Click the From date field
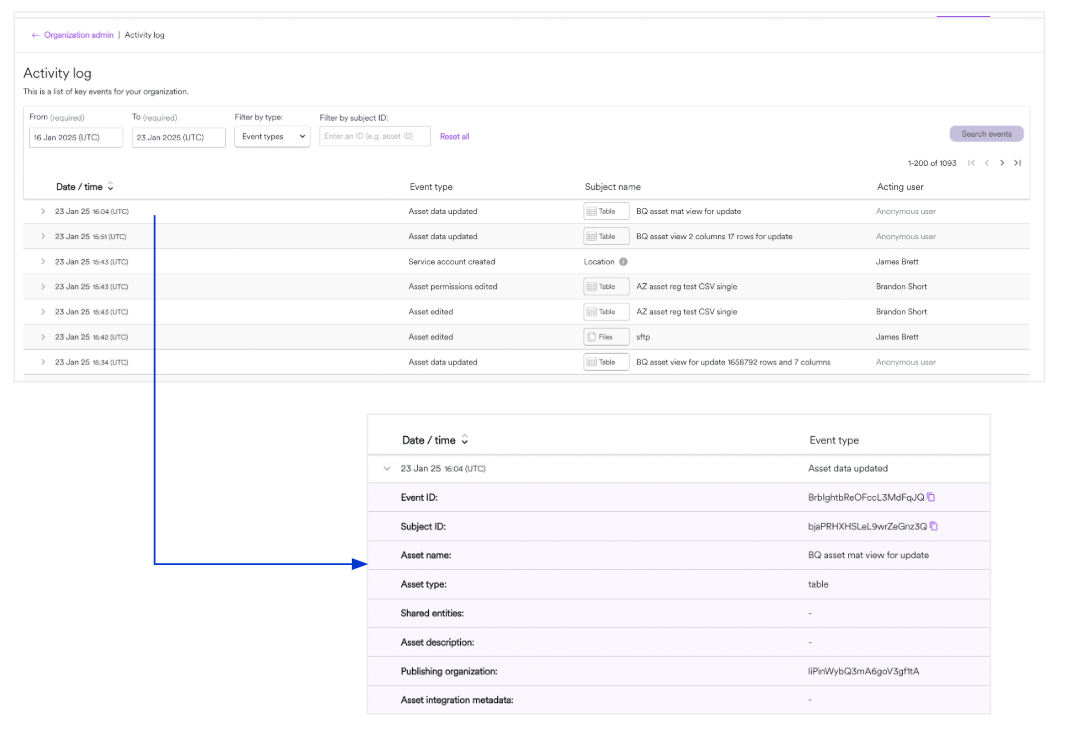 pyautogui.click(x=76, y=137)
